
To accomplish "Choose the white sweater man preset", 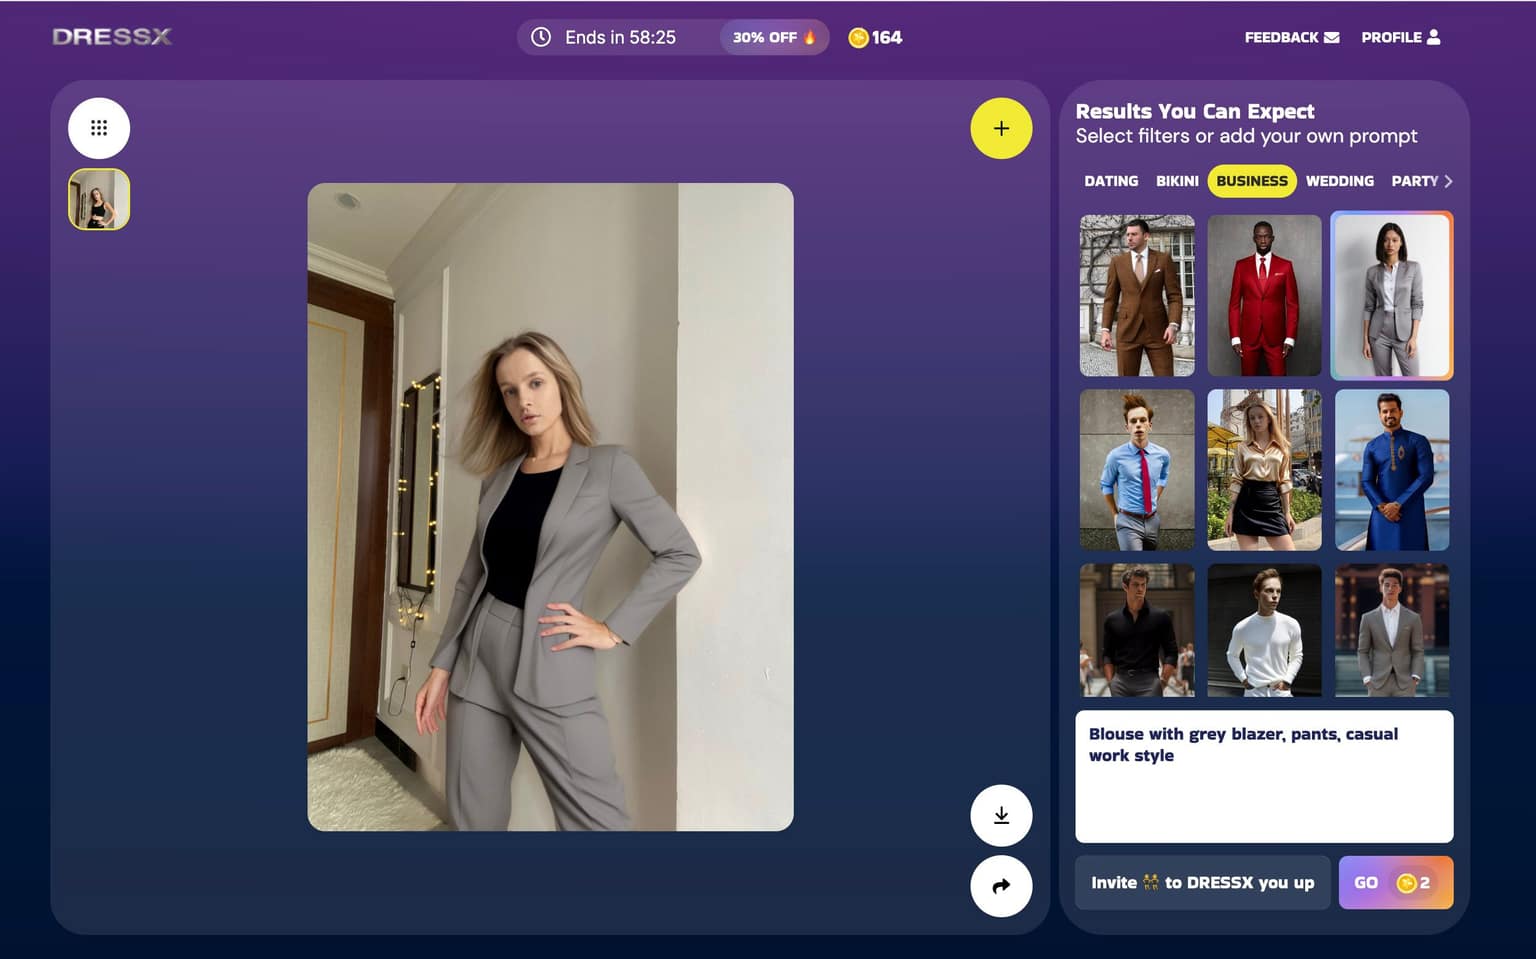I will click(x=1264, y=630).
